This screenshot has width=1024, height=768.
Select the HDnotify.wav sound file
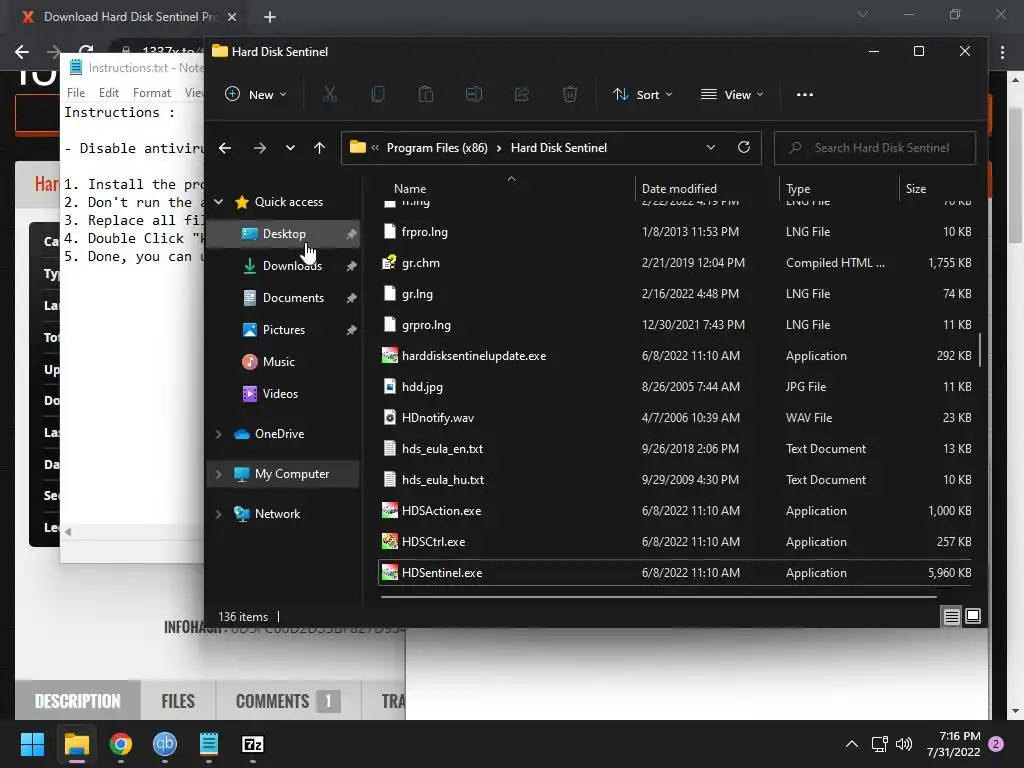[675, 418]
